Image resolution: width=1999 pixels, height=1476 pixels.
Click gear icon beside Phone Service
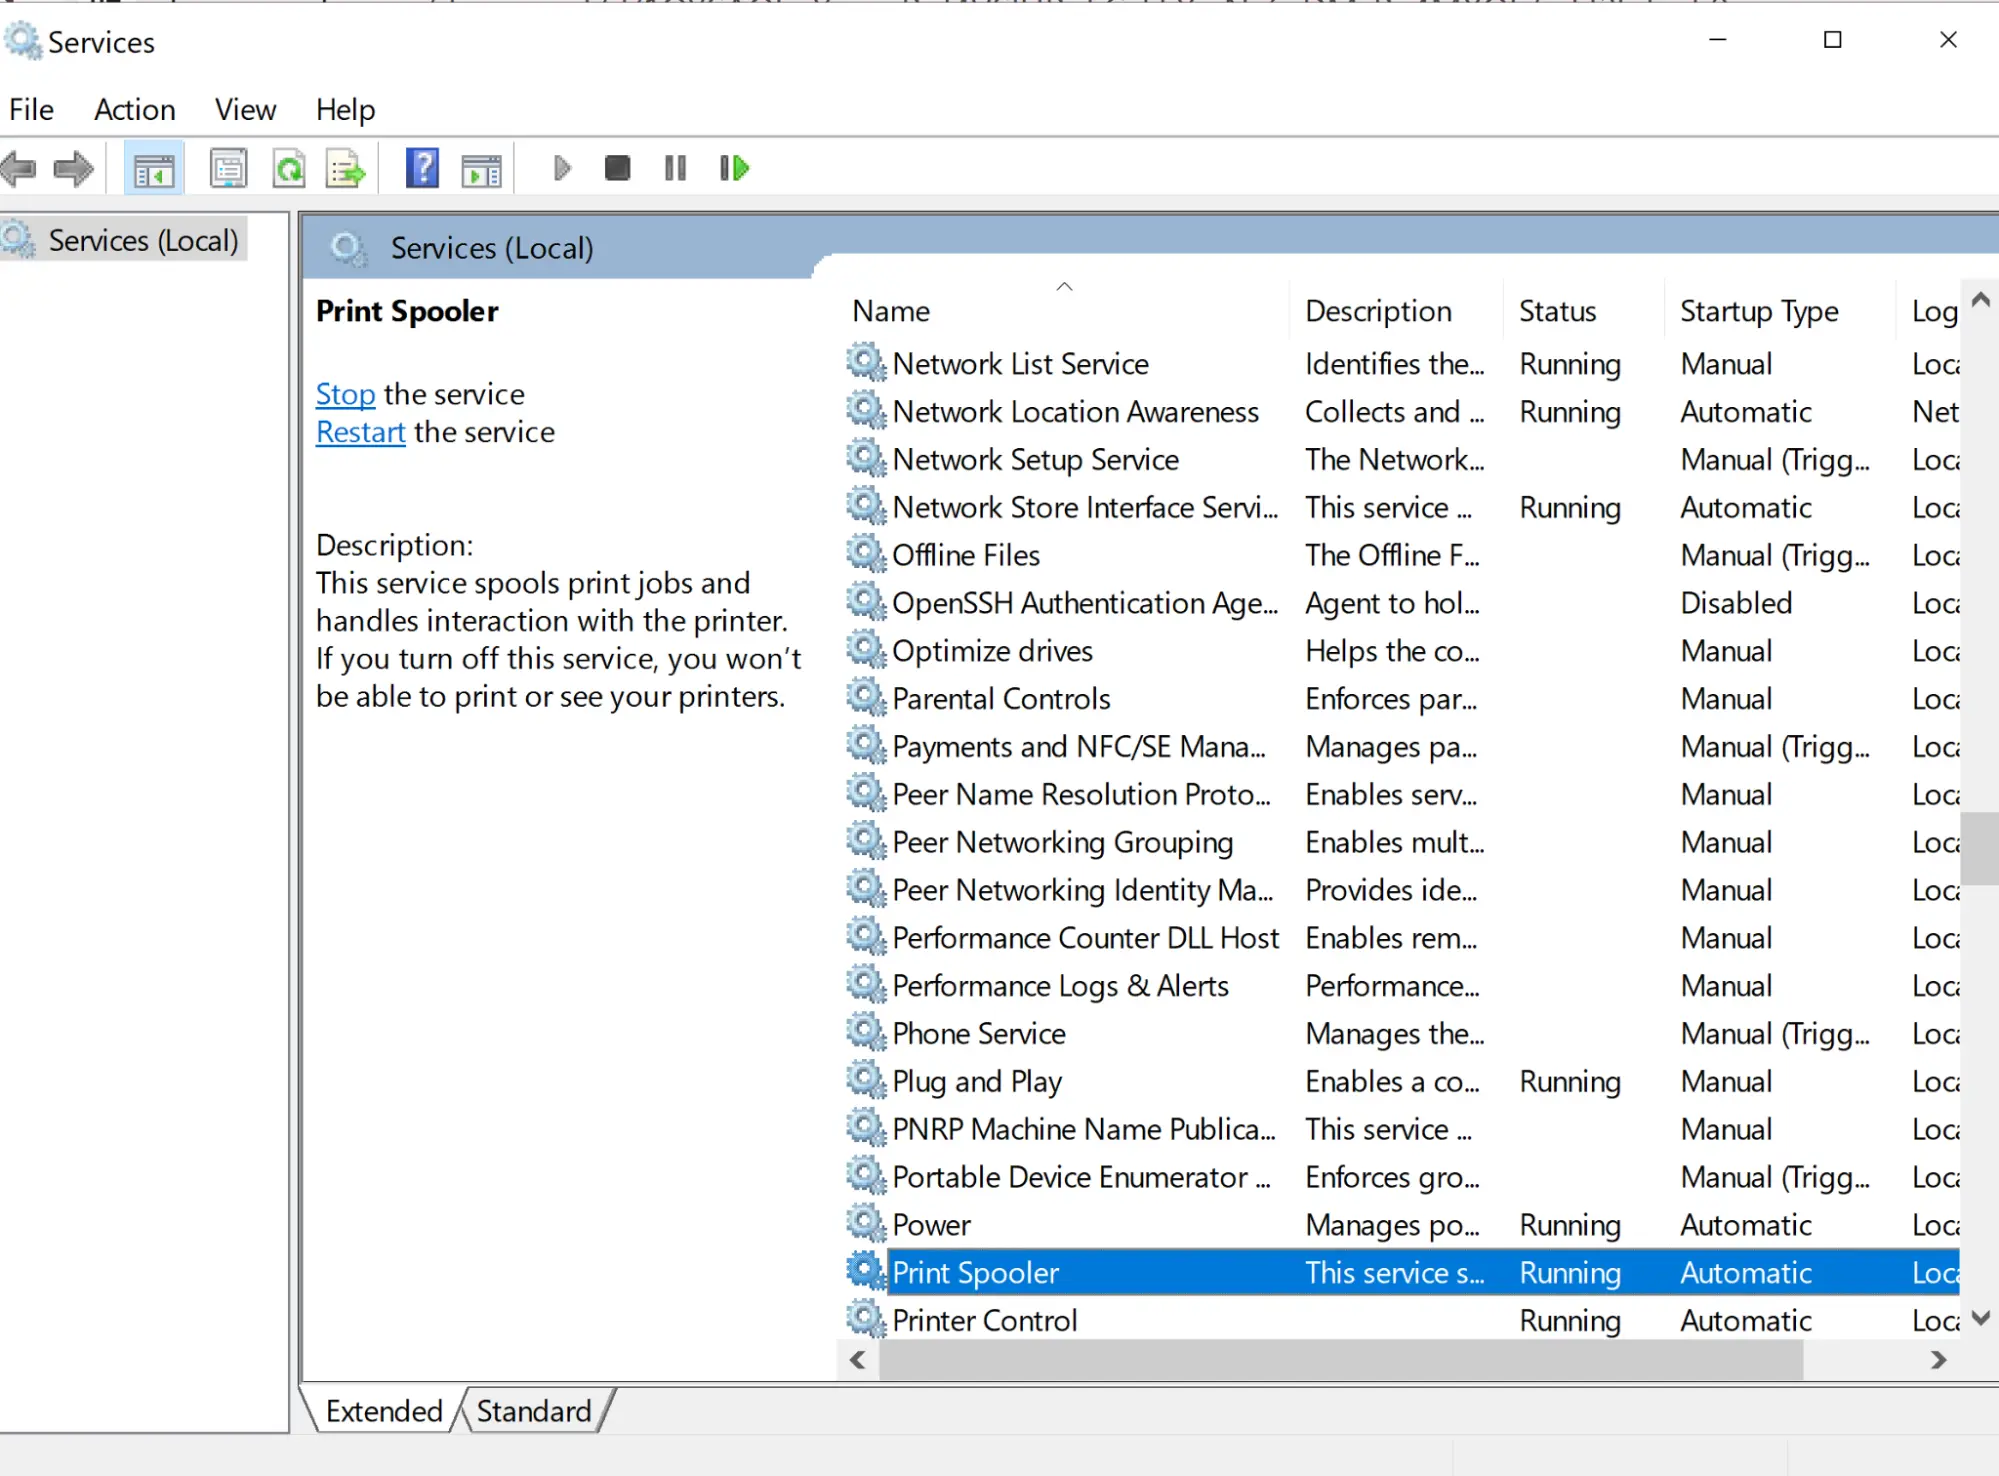tap(866, 1033)
